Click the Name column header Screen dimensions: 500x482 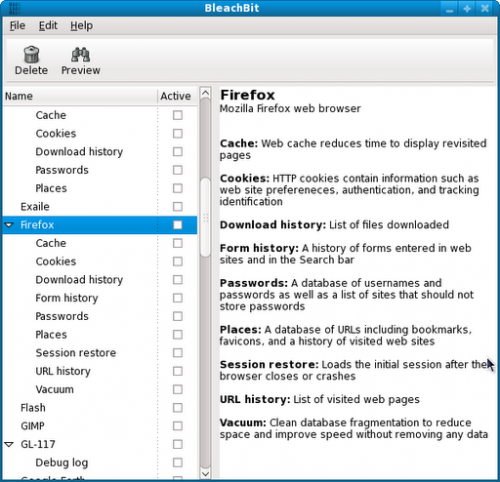80,96
